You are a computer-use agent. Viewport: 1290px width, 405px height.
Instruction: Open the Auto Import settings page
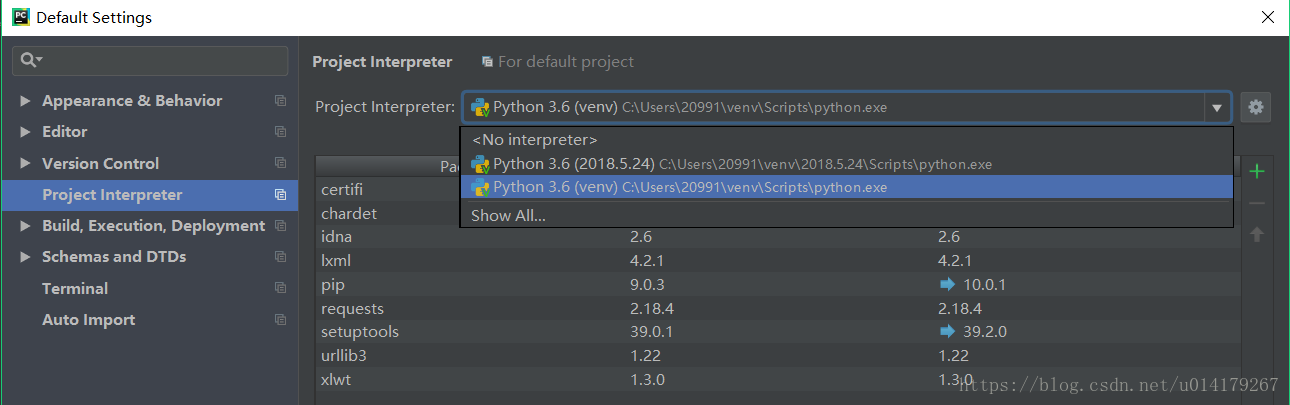(x=88, y=320)
